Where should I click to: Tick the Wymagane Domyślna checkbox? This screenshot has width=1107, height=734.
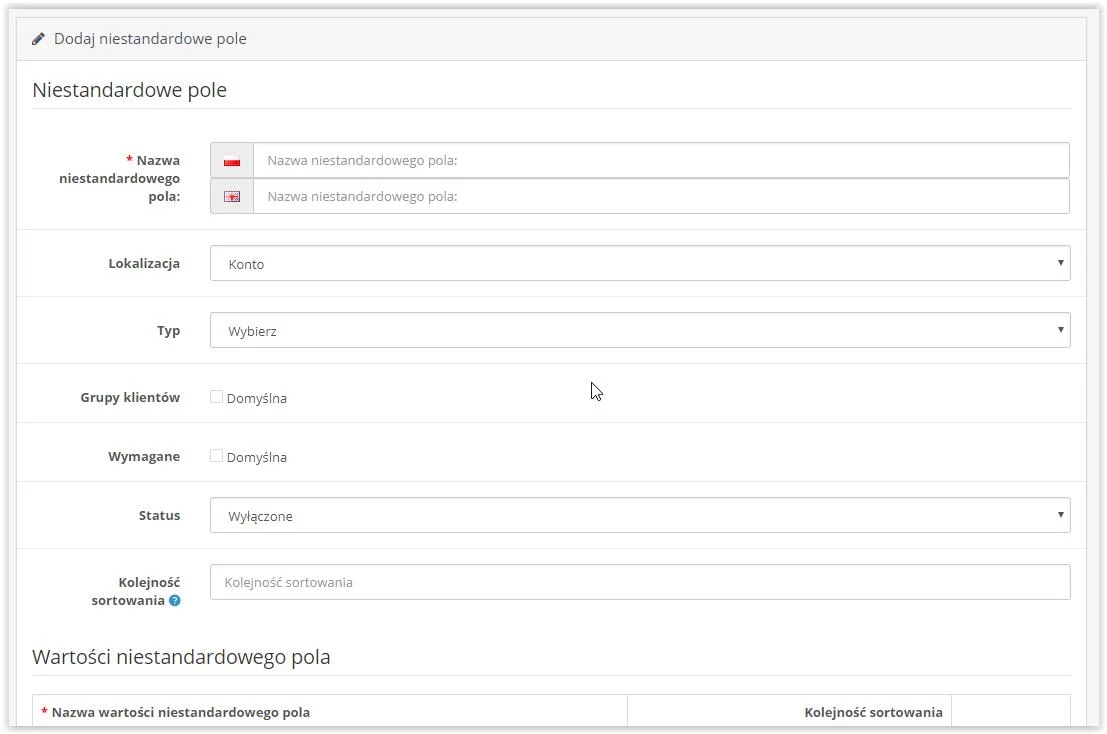click(216, 456)
